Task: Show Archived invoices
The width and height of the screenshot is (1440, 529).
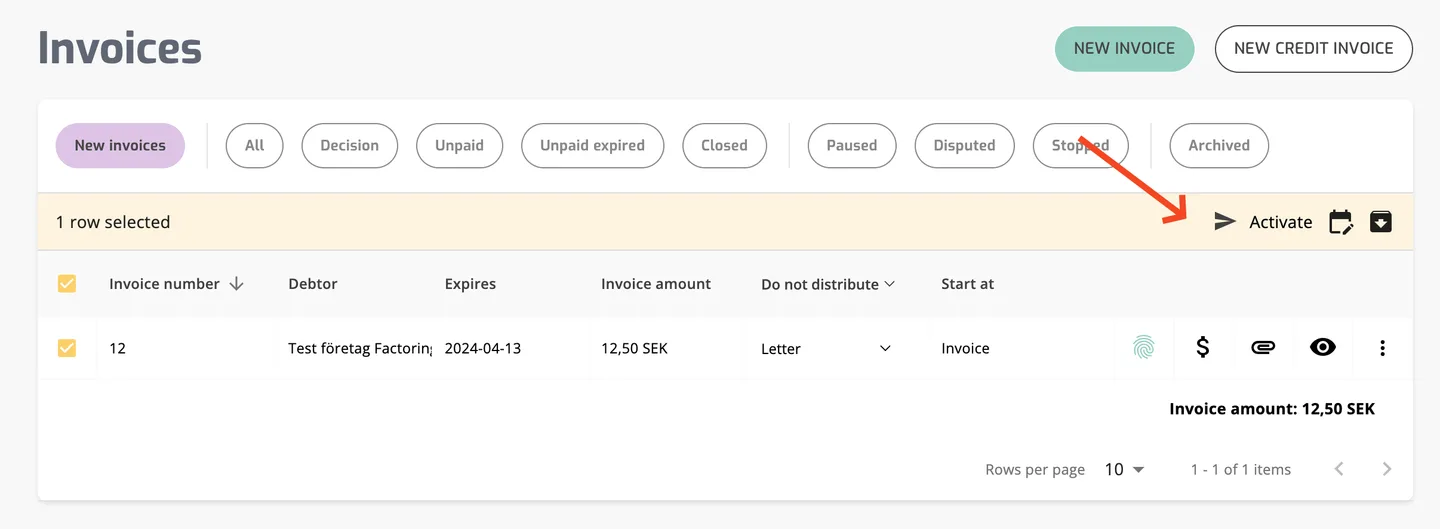Action: coord(1219,145)
